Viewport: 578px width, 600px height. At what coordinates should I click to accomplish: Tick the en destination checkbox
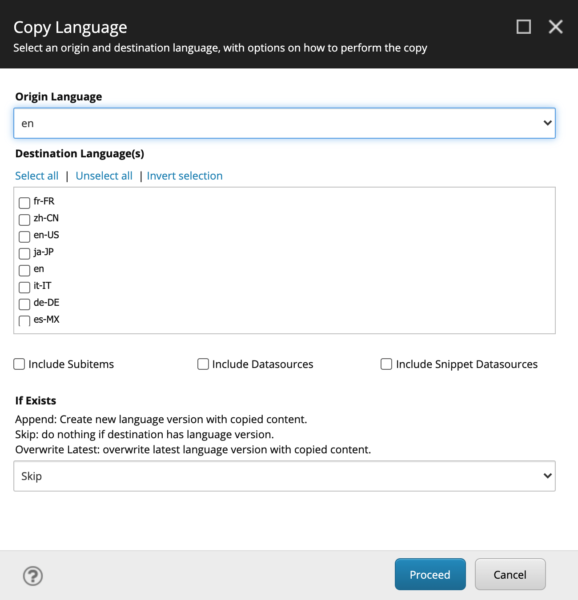point(24,270)
